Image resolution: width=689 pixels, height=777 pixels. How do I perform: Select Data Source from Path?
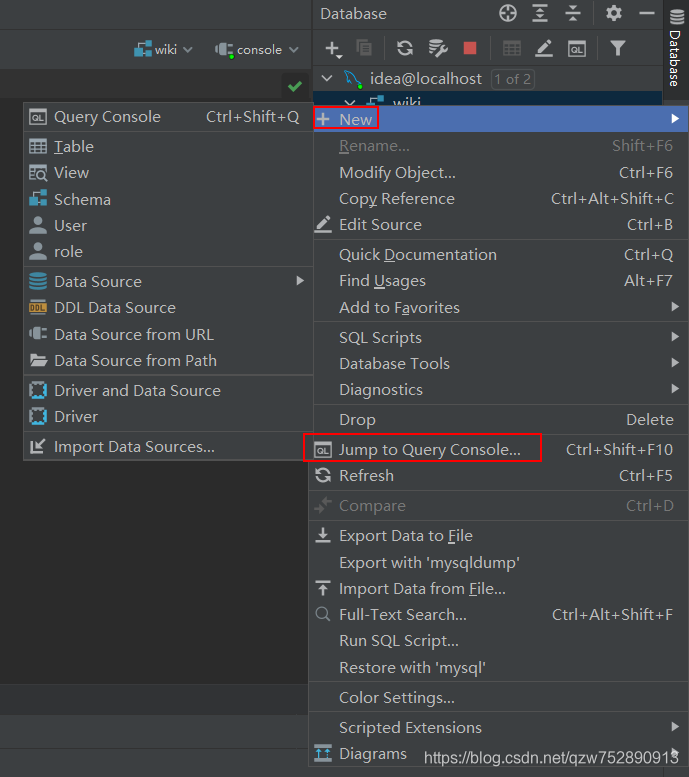pos(169,361)
